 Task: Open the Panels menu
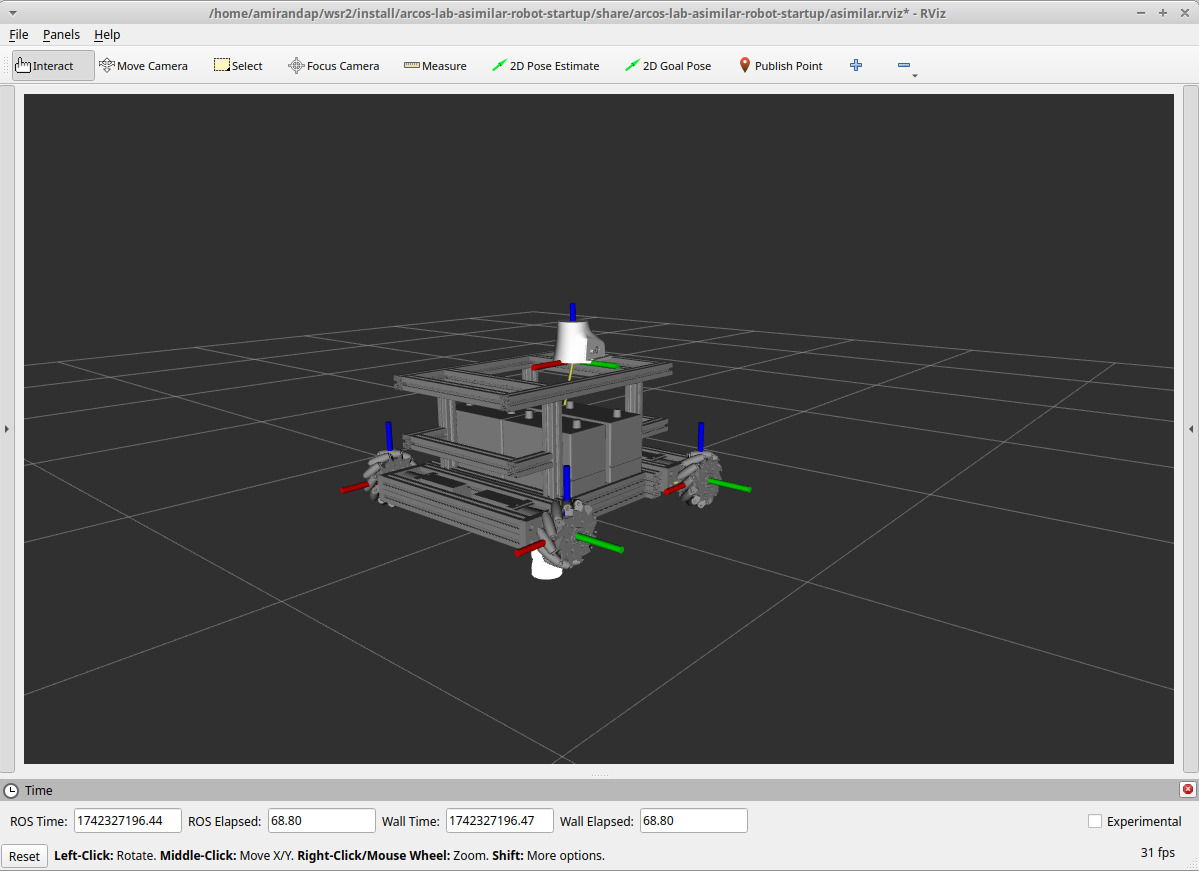(x=61, y=34)
